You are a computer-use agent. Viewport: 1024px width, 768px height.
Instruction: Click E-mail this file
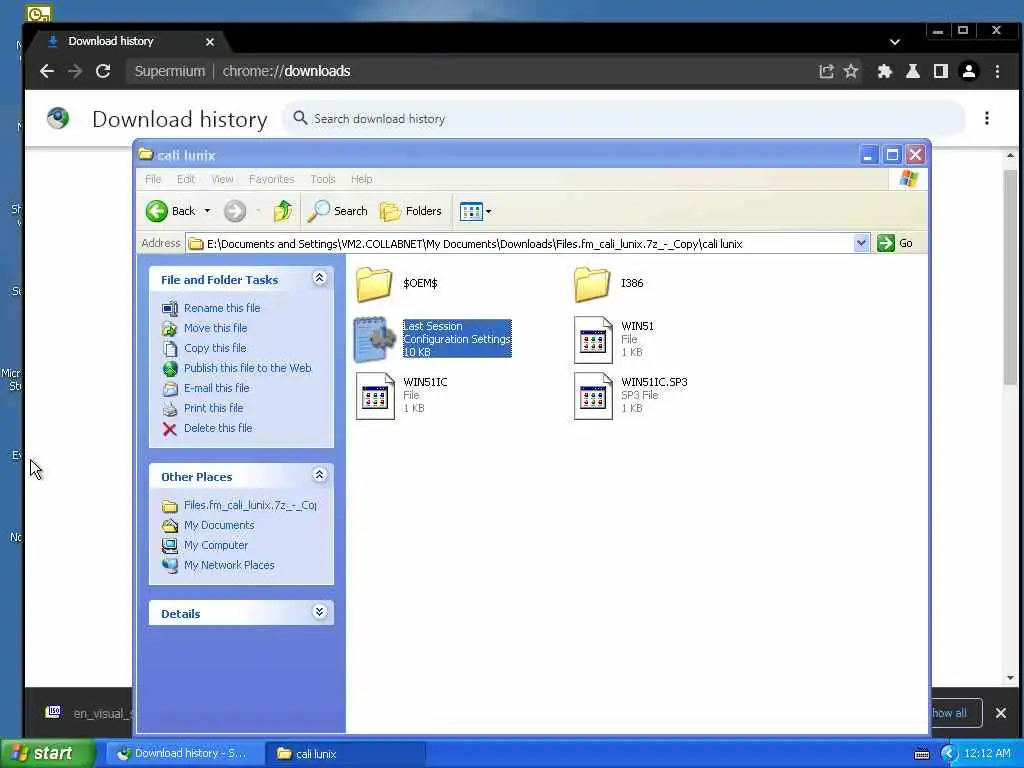(x=216, y=388)
